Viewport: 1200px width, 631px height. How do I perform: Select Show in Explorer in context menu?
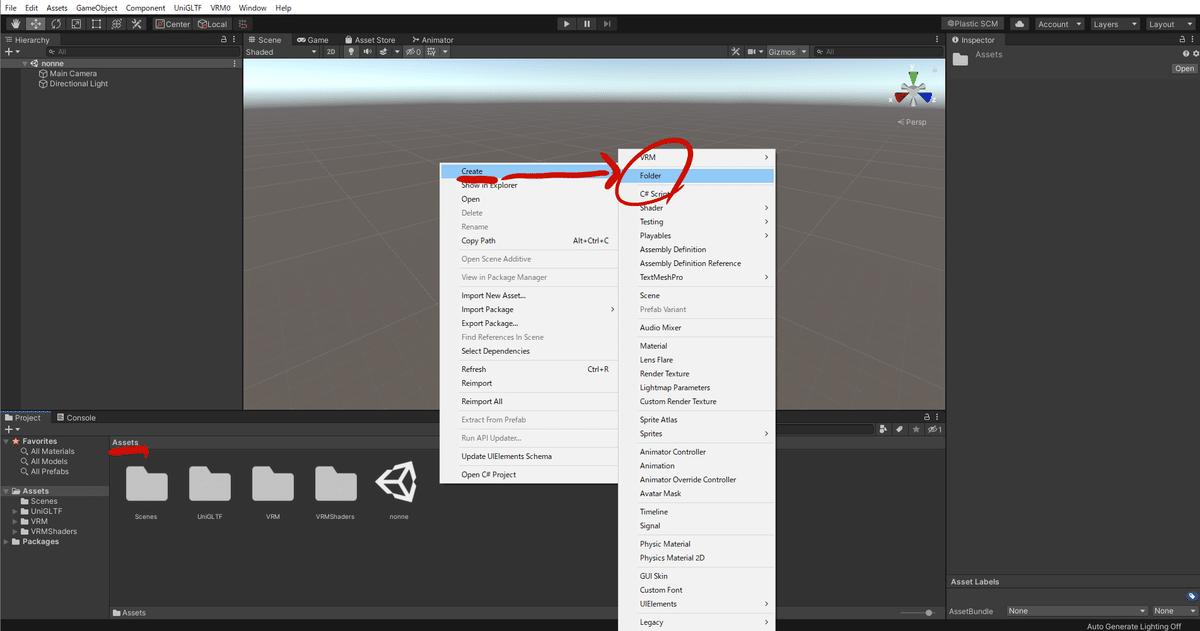528,185
